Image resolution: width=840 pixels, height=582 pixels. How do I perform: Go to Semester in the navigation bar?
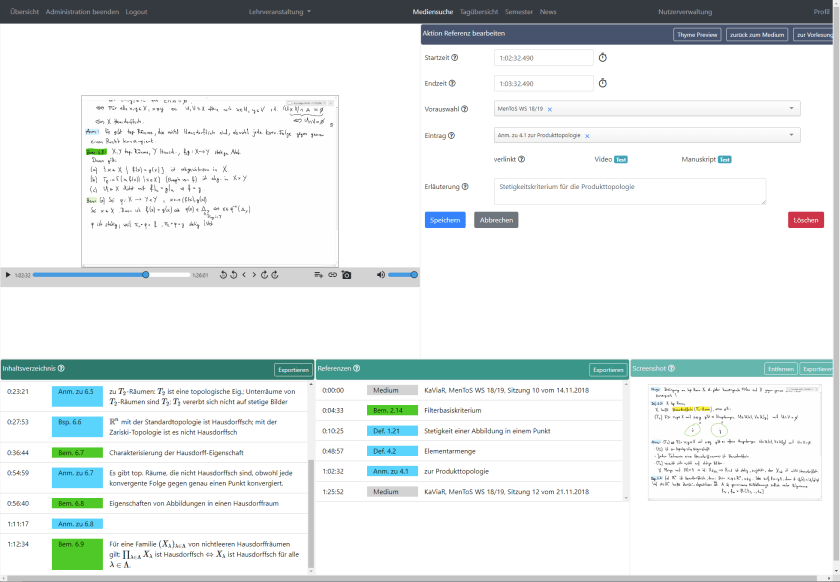point(518,12)
